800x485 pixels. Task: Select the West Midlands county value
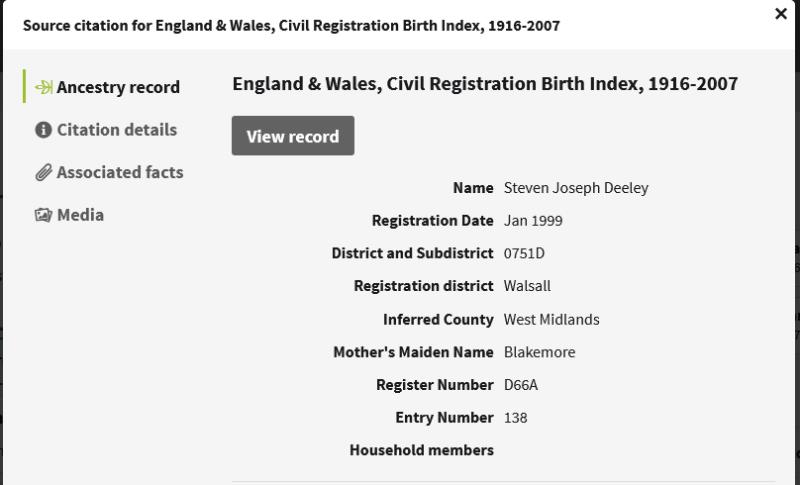(551, 319)
